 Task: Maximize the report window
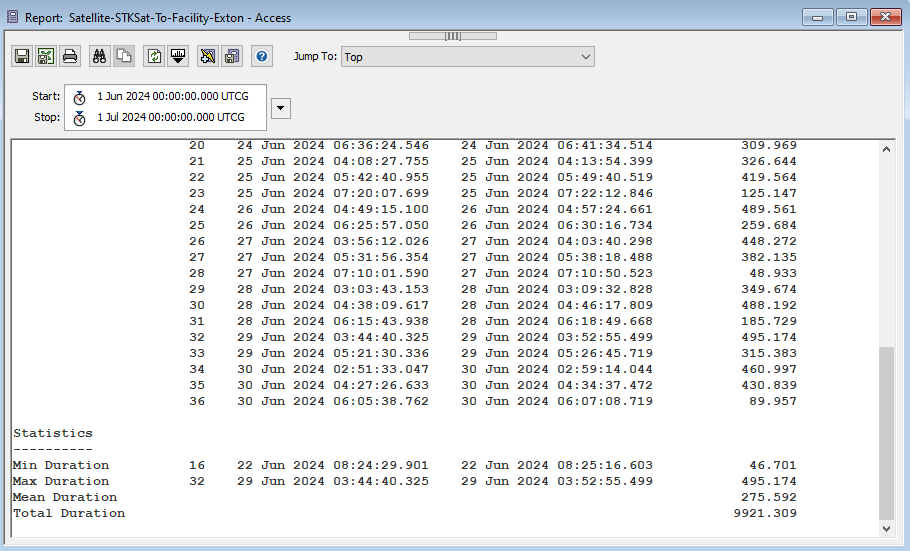coord(851,17)
